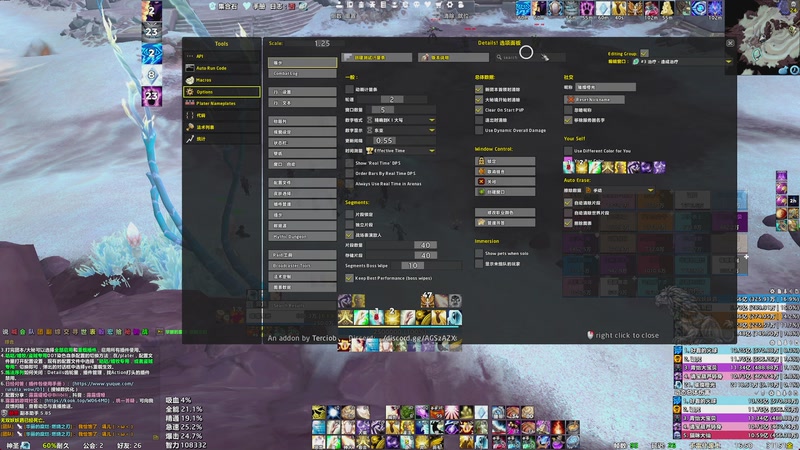Image resolution: width=800 pixels, height=450 pixels.
Task: Enable Show pets when solo
Action: coord(479,253)
